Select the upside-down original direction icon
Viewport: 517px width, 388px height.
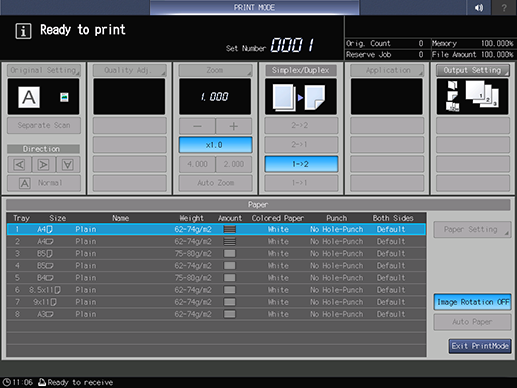pos(68,165)
